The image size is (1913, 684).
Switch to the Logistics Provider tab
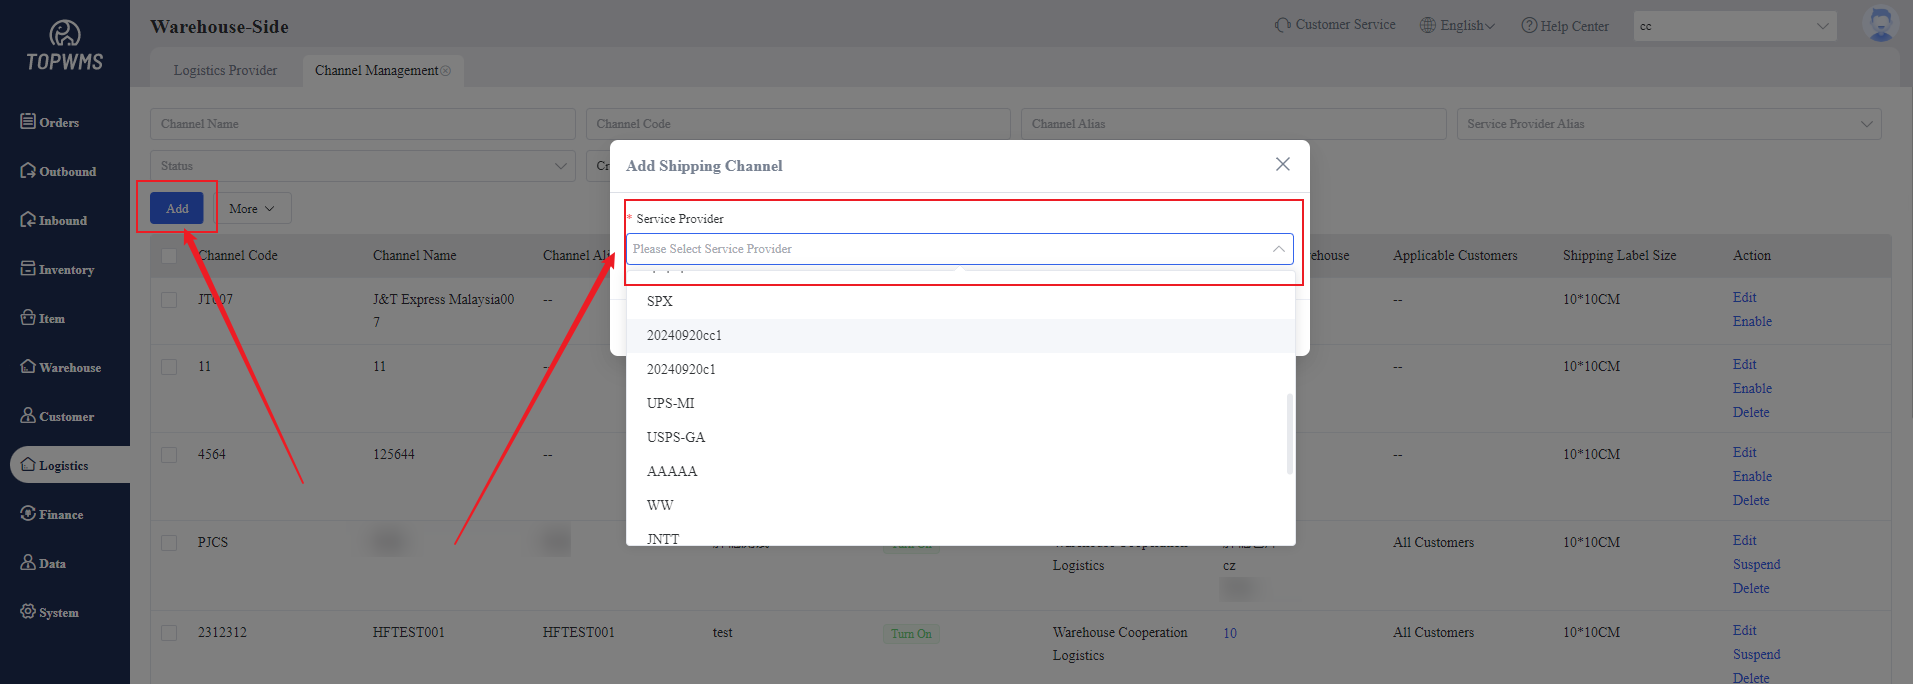225,71
